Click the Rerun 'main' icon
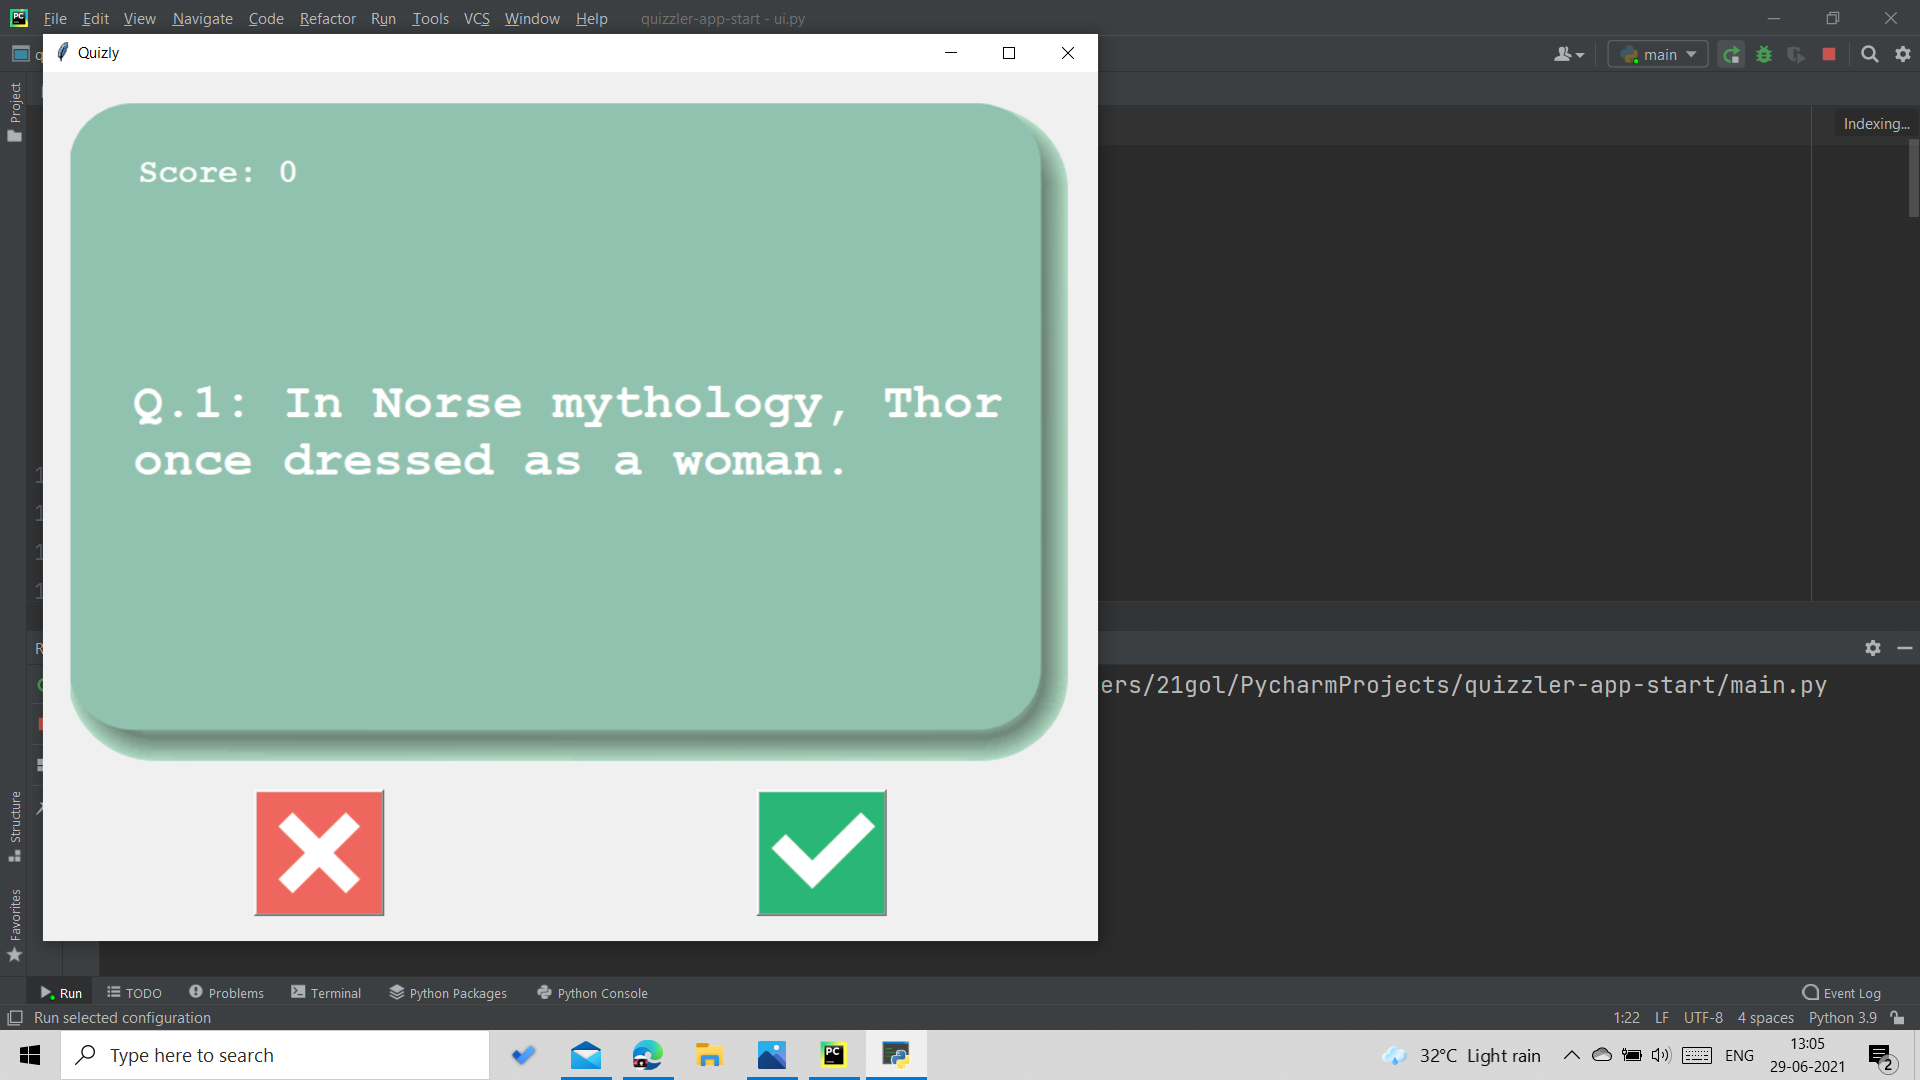The height and width of the screenshot is (1080, 1920). (x=1731, y=55)
